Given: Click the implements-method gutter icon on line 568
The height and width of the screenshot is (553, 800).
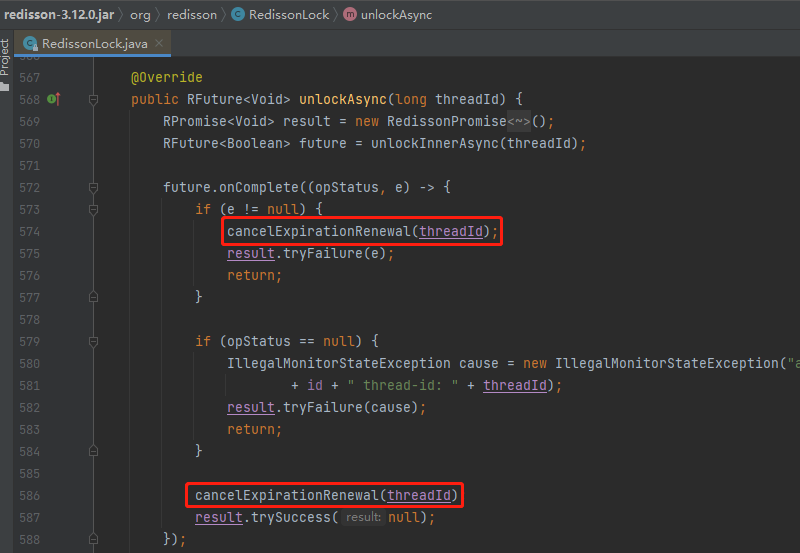Looking at the screenshot, I should (x=54, y=99).
